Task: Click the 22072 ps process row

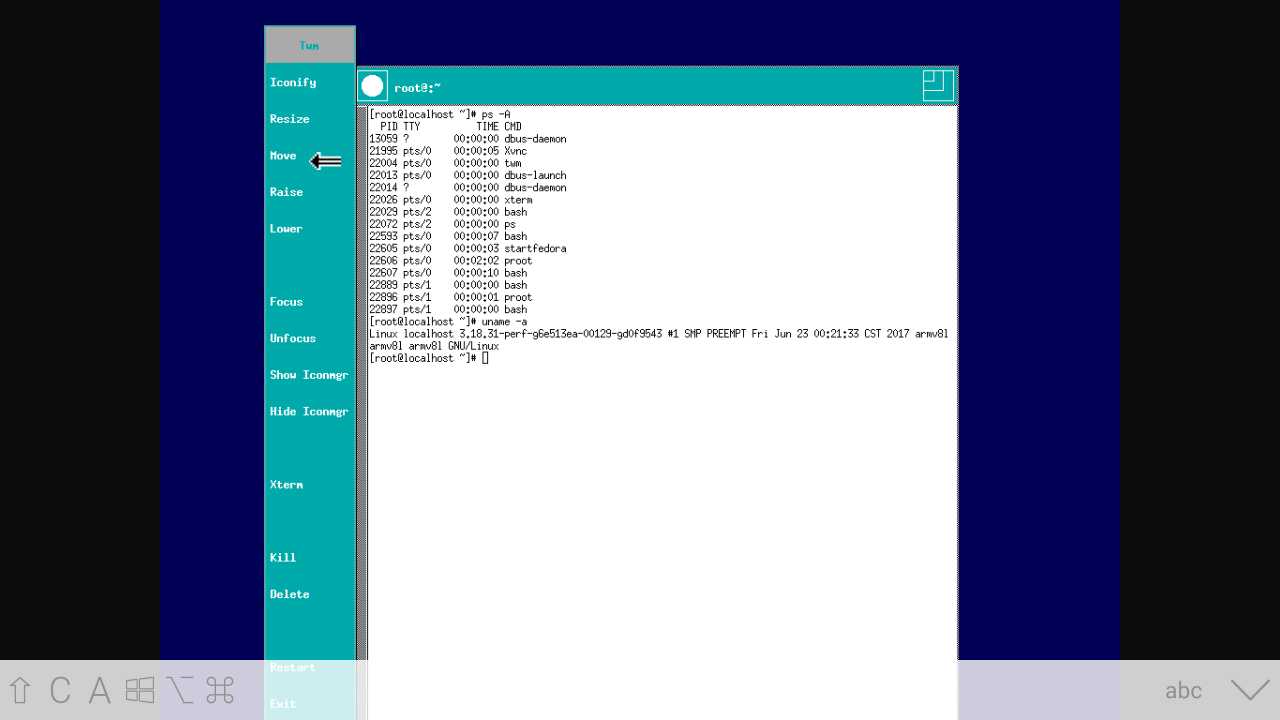Action: click(x=443, y=224)
